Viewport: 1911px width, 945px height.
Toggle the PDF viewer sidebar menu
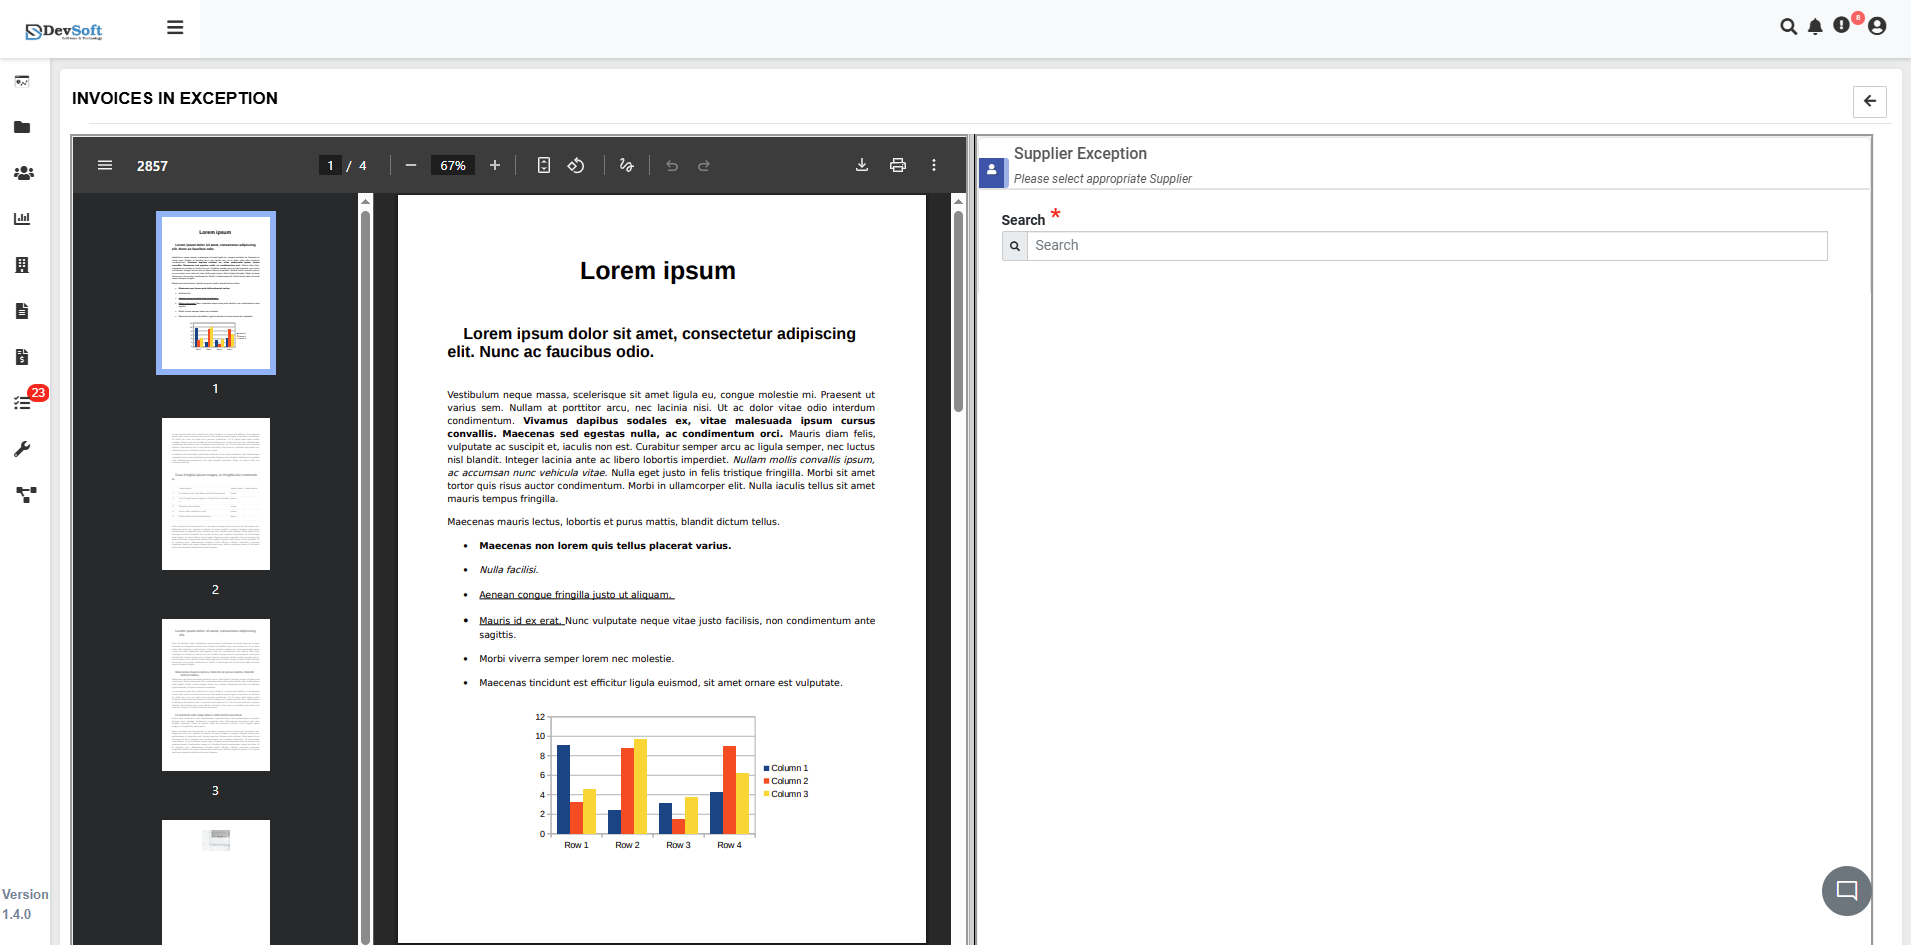pos(105,165)
